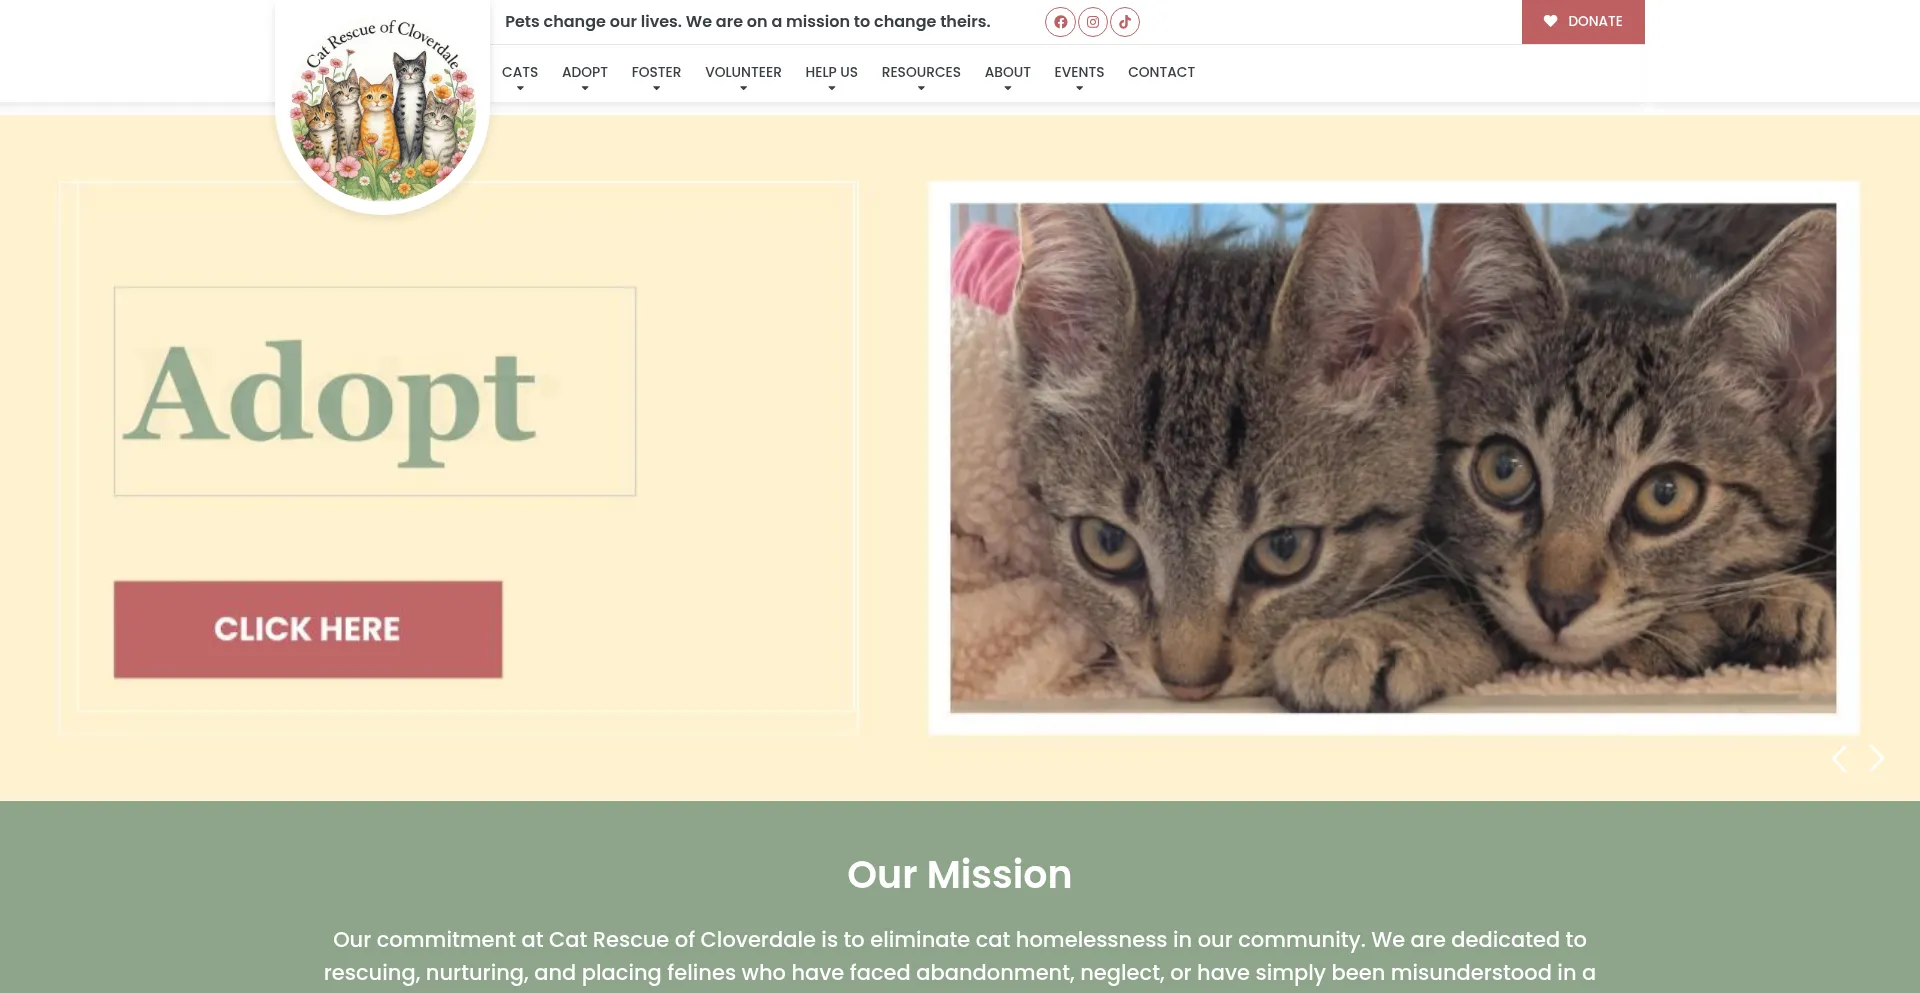Expand the Adopt navigation dropdown

[585, 77]
